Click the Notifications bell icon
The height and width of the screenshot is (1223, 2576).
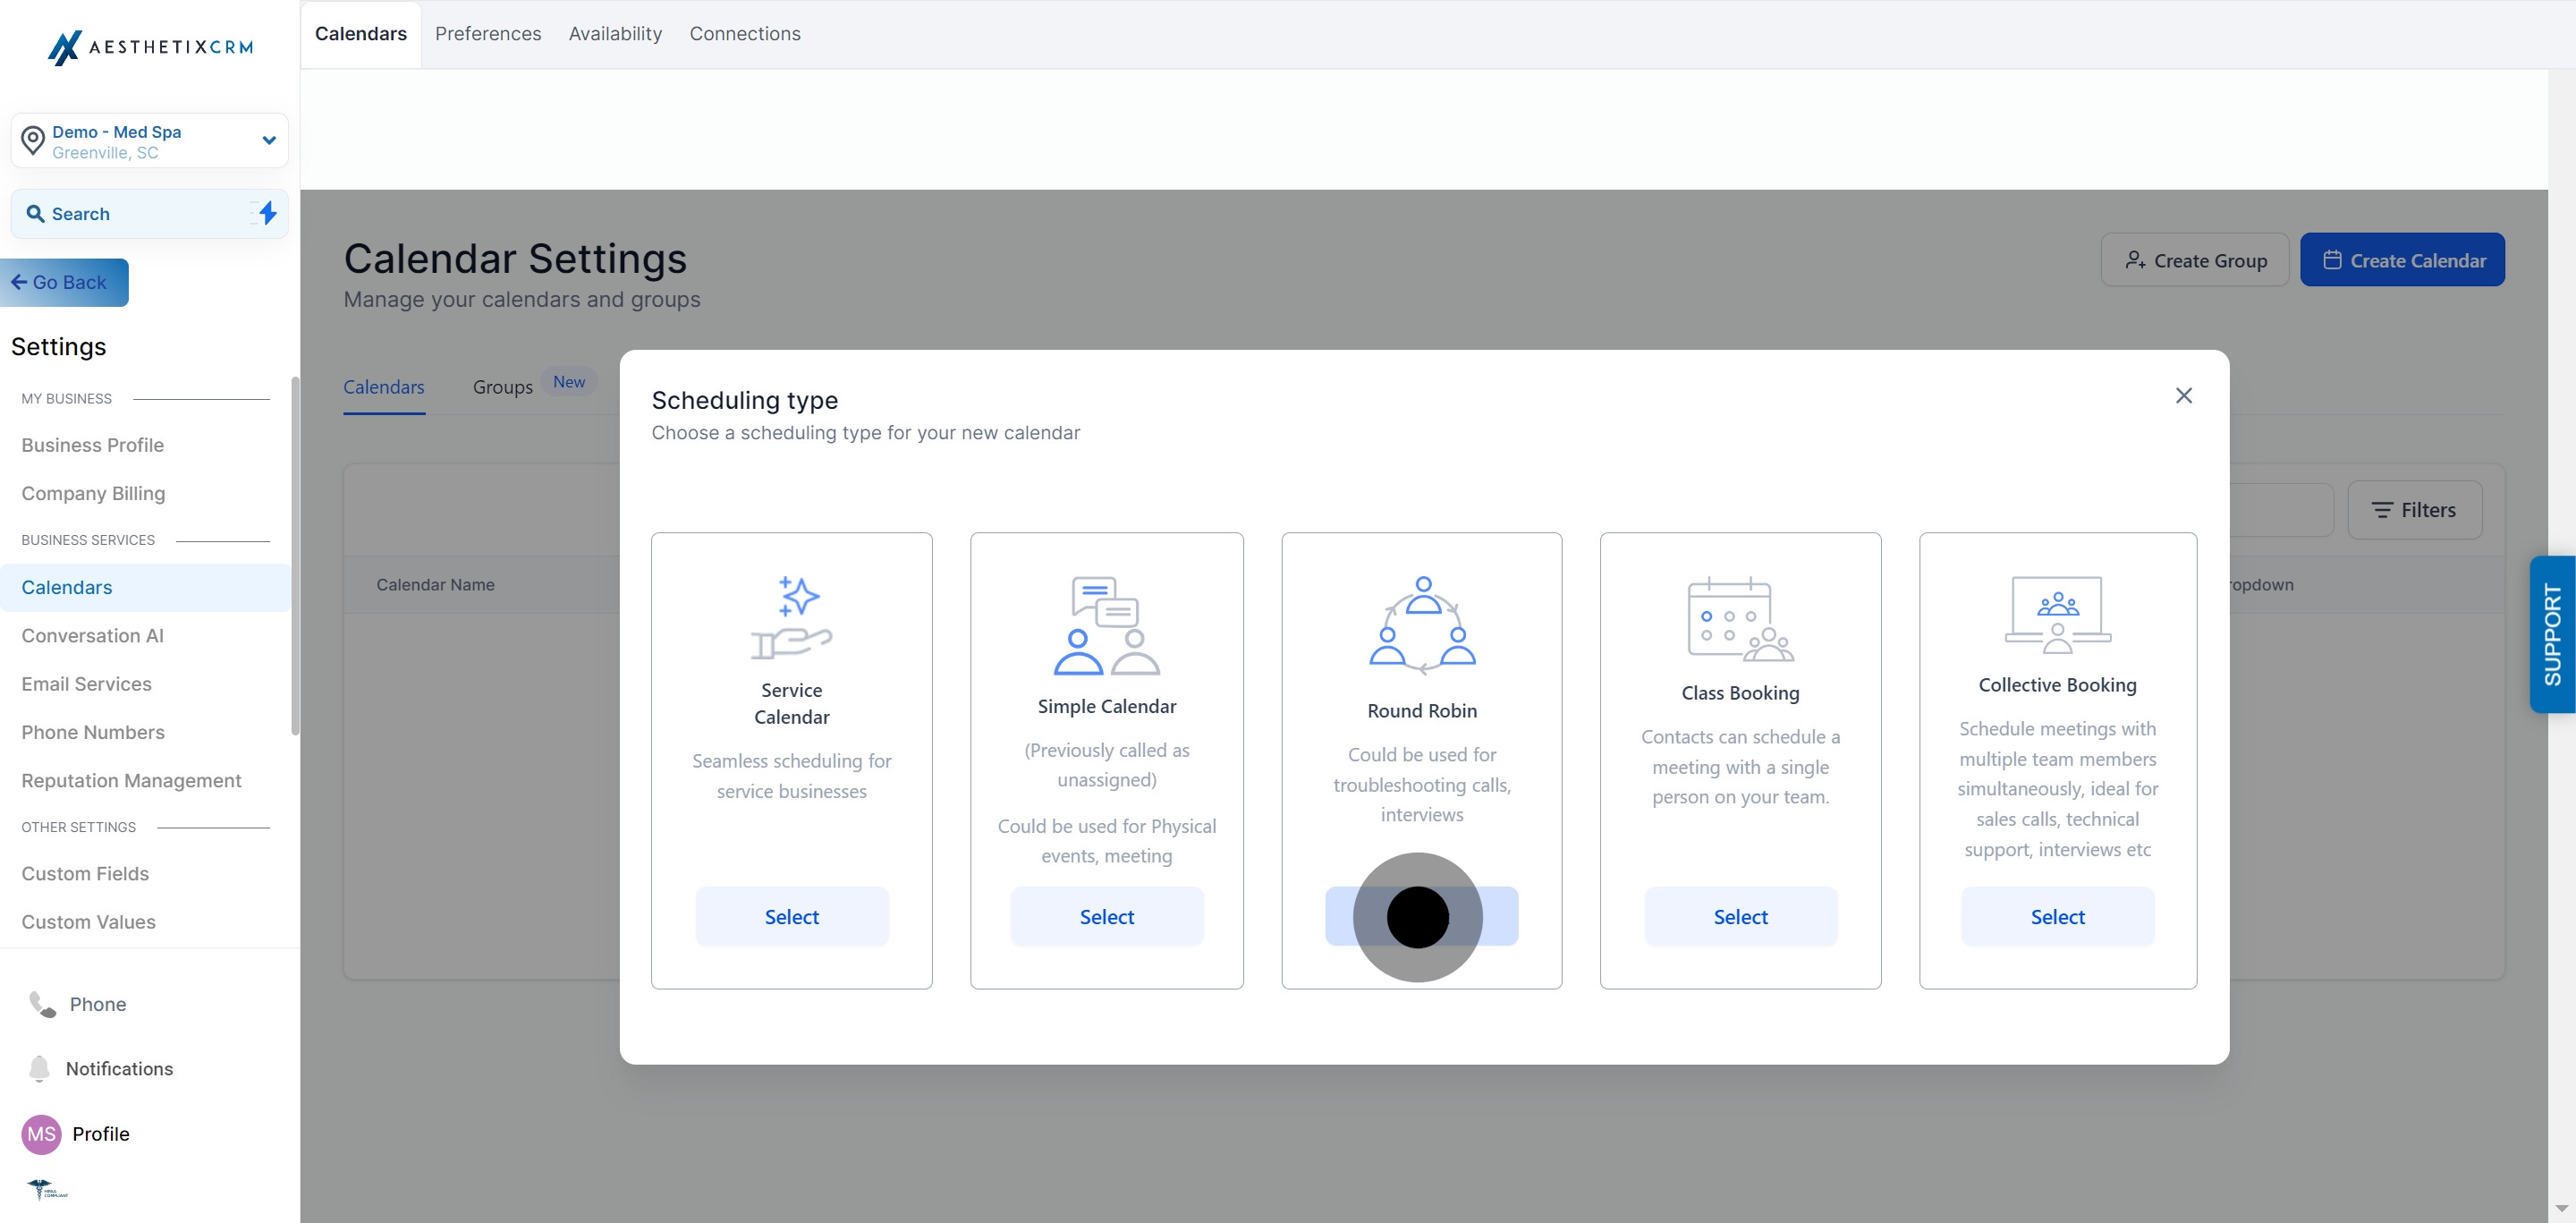click(39, 1069)
